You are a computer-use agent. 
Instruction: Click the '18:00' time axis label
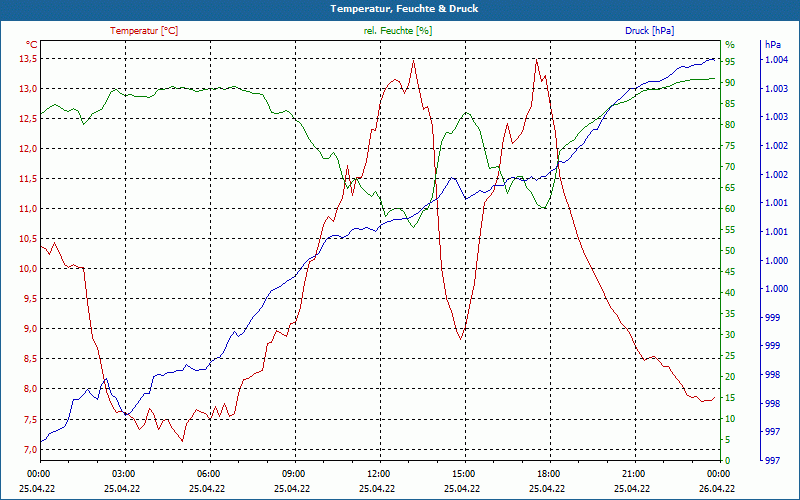547,474
